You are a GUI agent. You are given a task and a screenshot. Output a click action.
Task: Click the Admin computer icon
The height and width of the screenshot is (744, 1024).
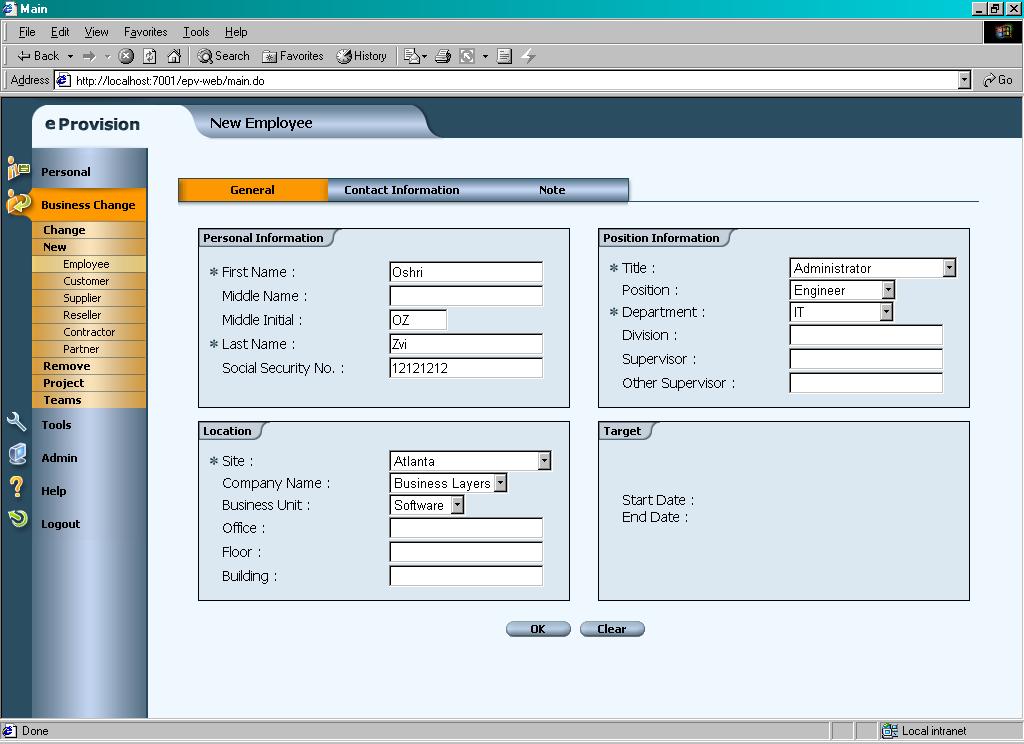tap(17, 455)
